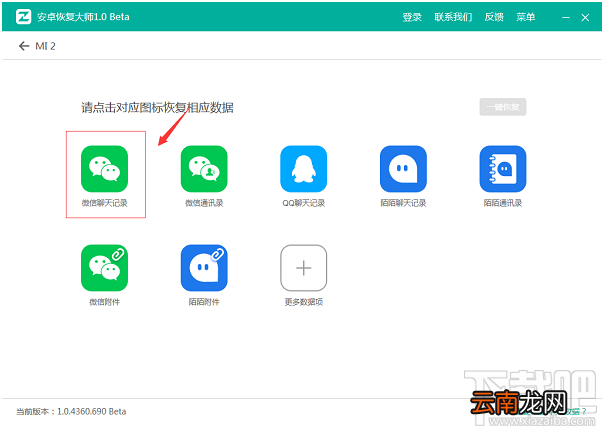Screen dimensions: 604x431
Task: Click the 一键恢复 one-key restore button
Action: point(503,107)
